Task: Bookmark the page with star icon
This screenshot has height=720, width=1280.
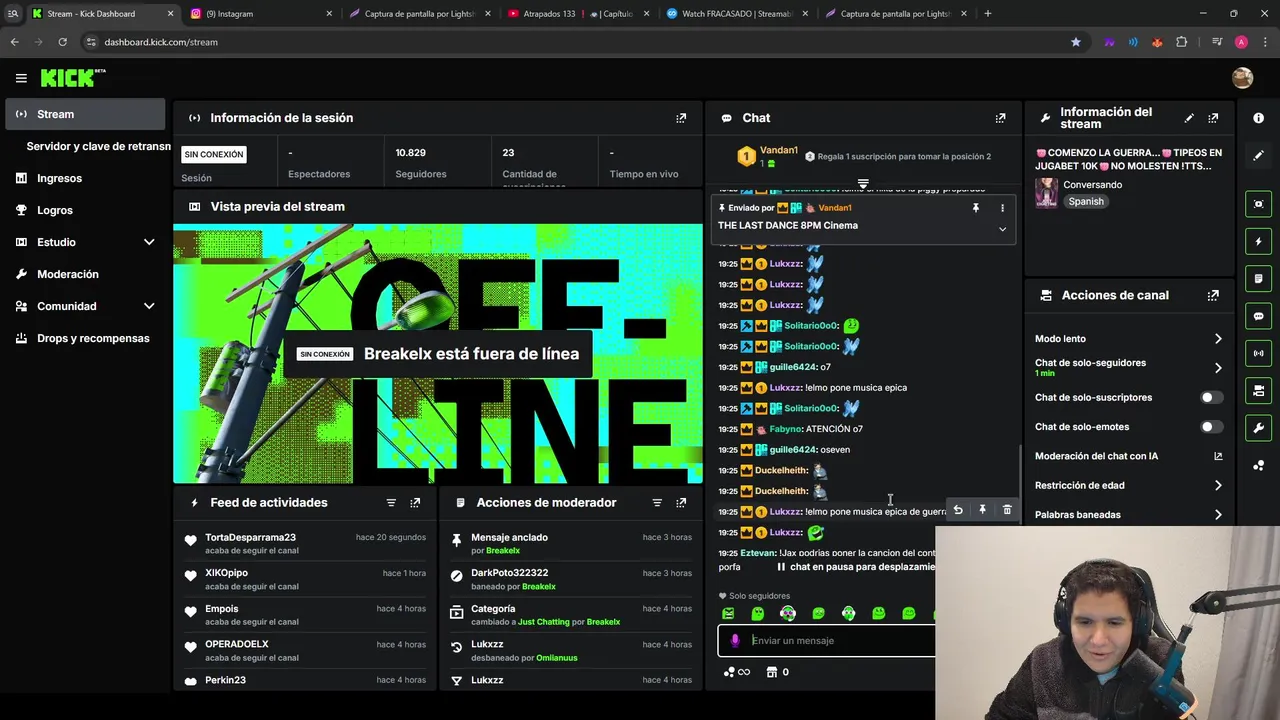Action: (1076, 42)
